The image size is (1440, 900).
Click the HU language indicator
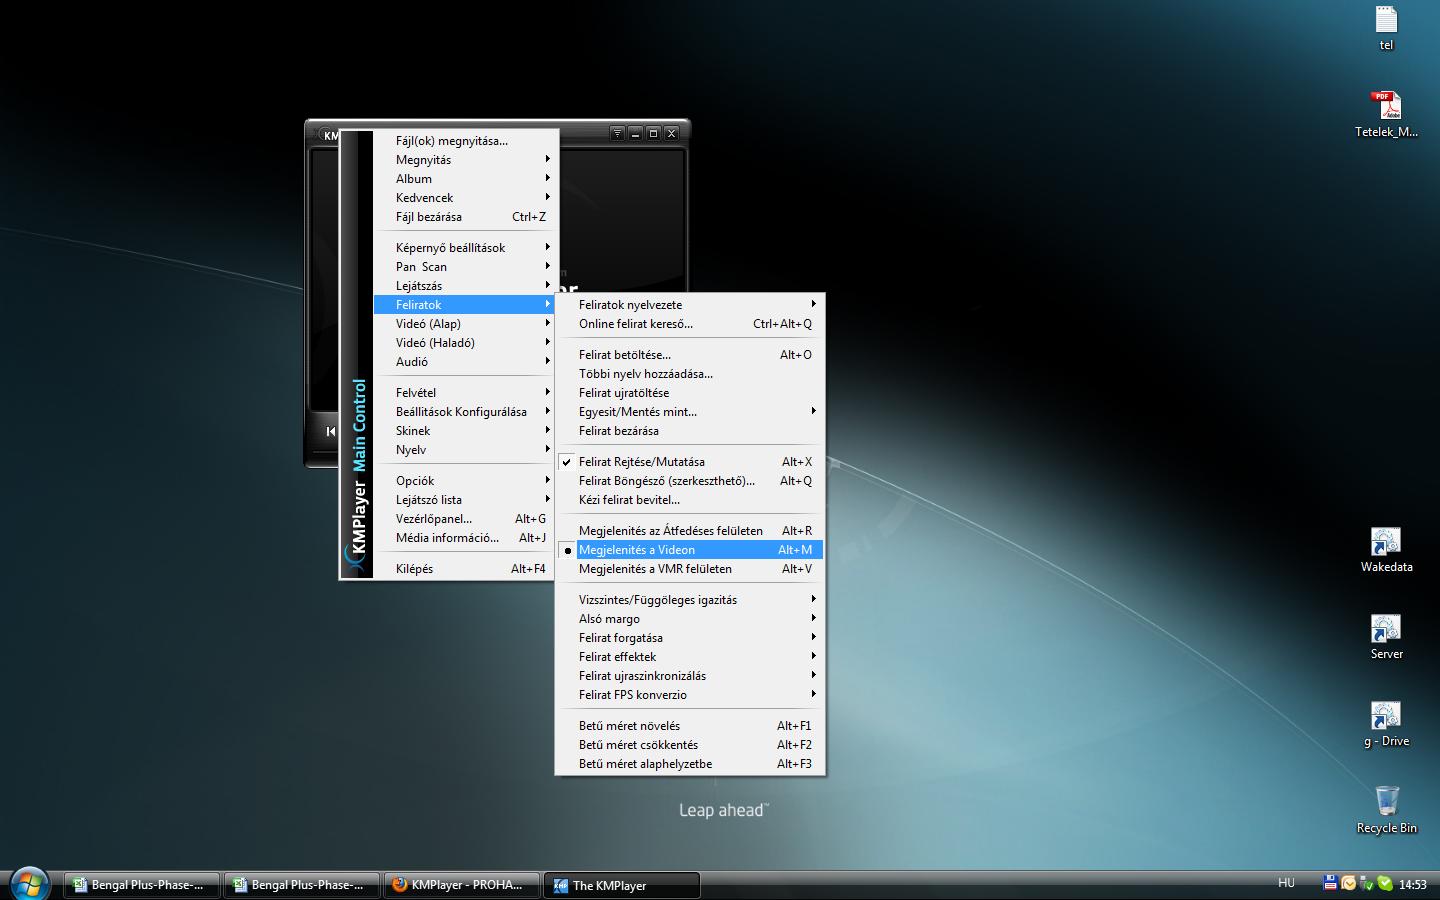[x=1286, y=883]
